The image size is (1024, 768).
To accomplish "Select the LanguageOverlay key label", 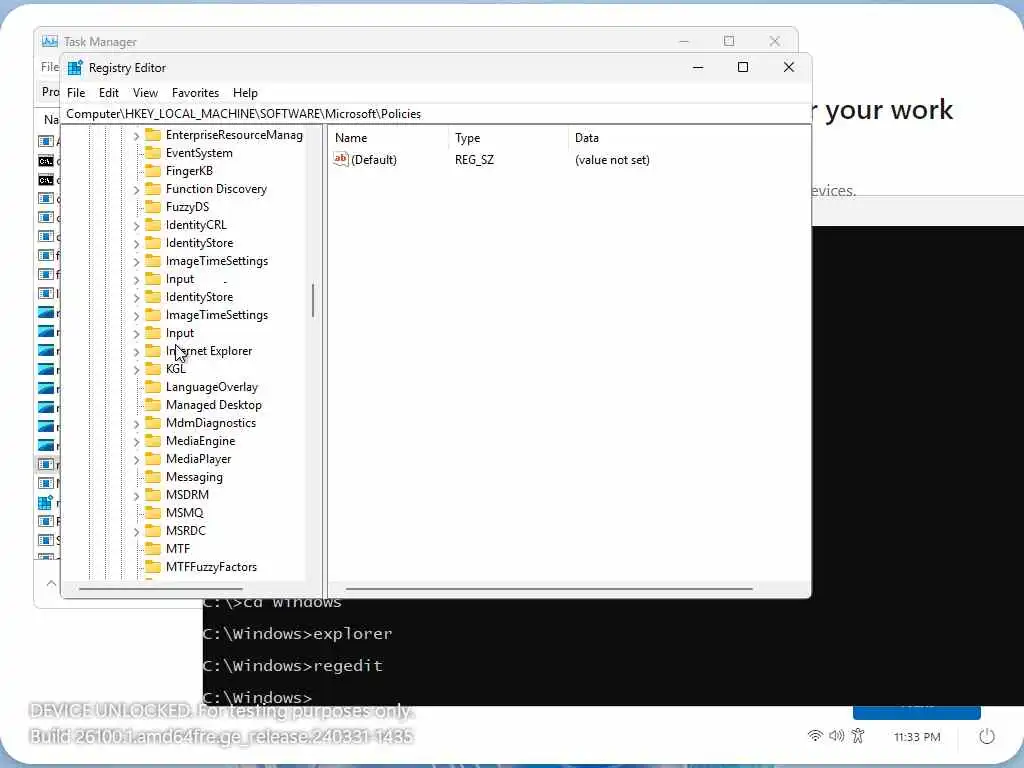I will pyautogui.click(x=212, y=387).
